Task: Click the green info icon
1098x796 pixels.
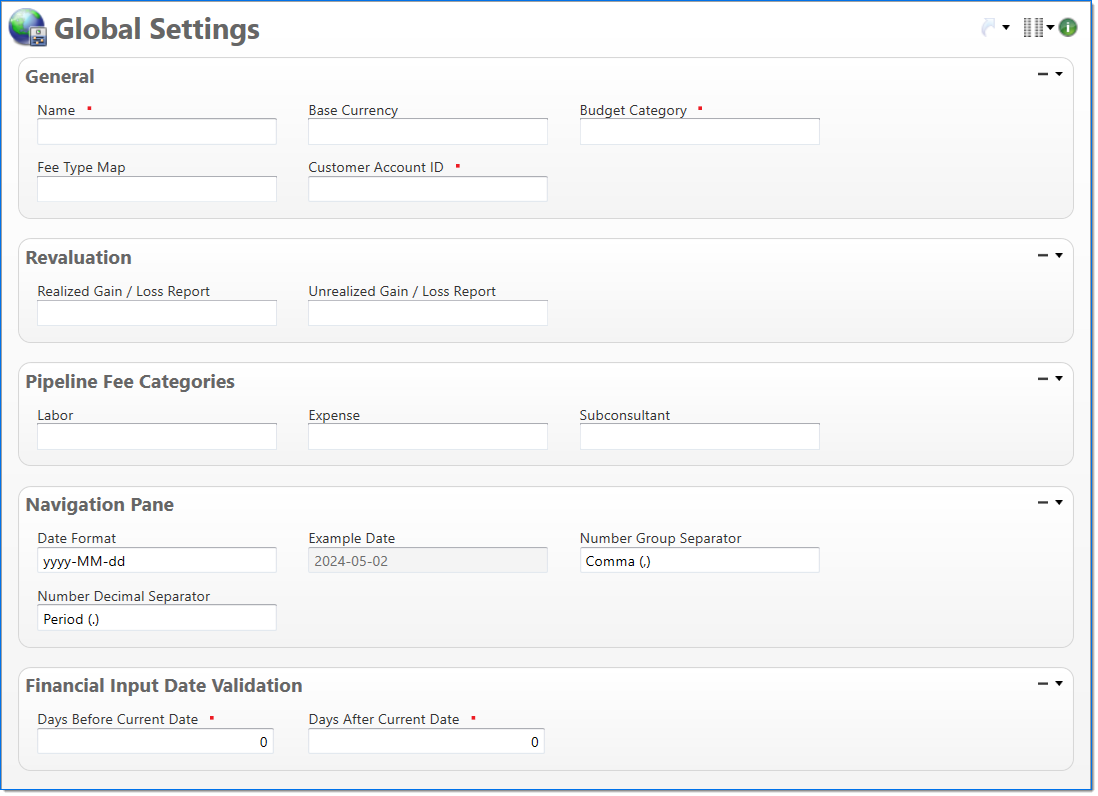Action: pos(1068,28)
